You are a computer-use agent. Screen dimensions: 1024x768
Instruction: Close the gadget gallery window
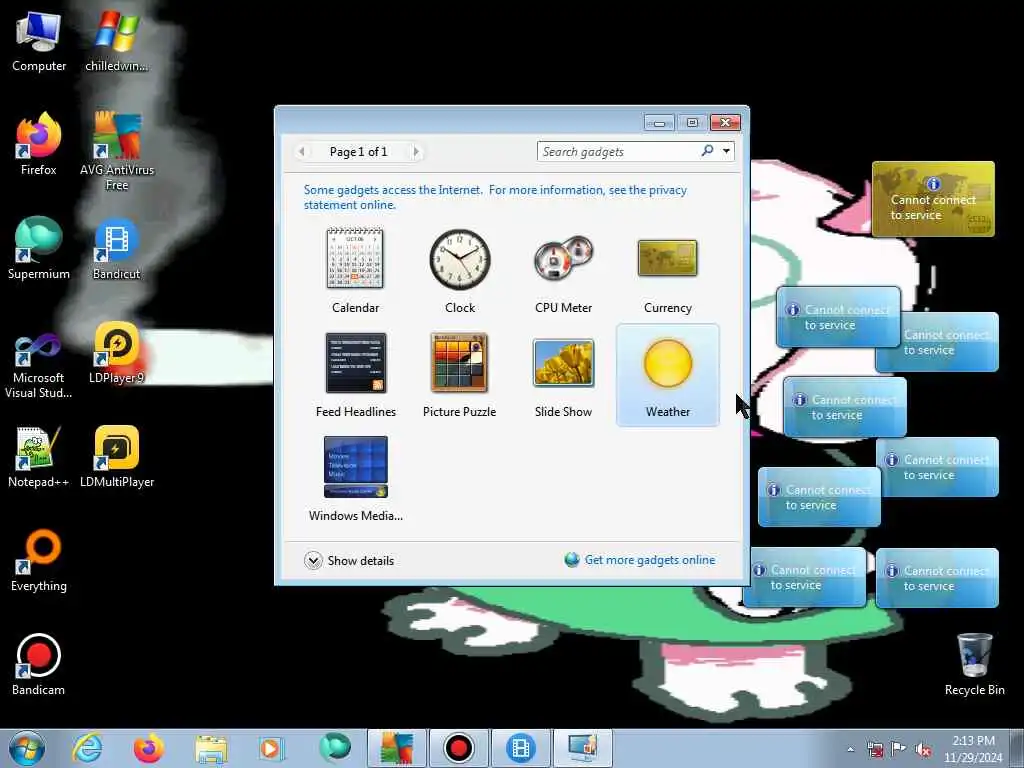[x=726, y=123]
